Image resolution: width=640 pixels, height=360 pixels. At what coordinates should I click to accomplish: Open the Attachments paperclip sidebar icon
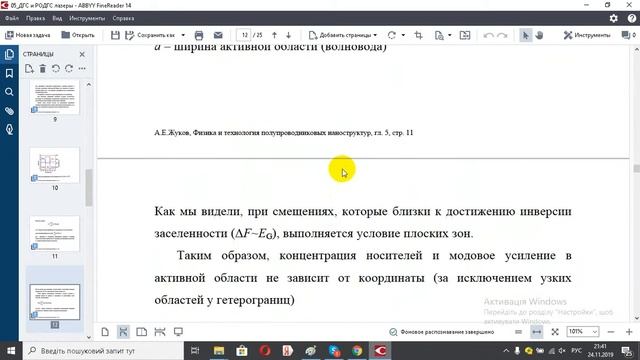click(9, 111)
